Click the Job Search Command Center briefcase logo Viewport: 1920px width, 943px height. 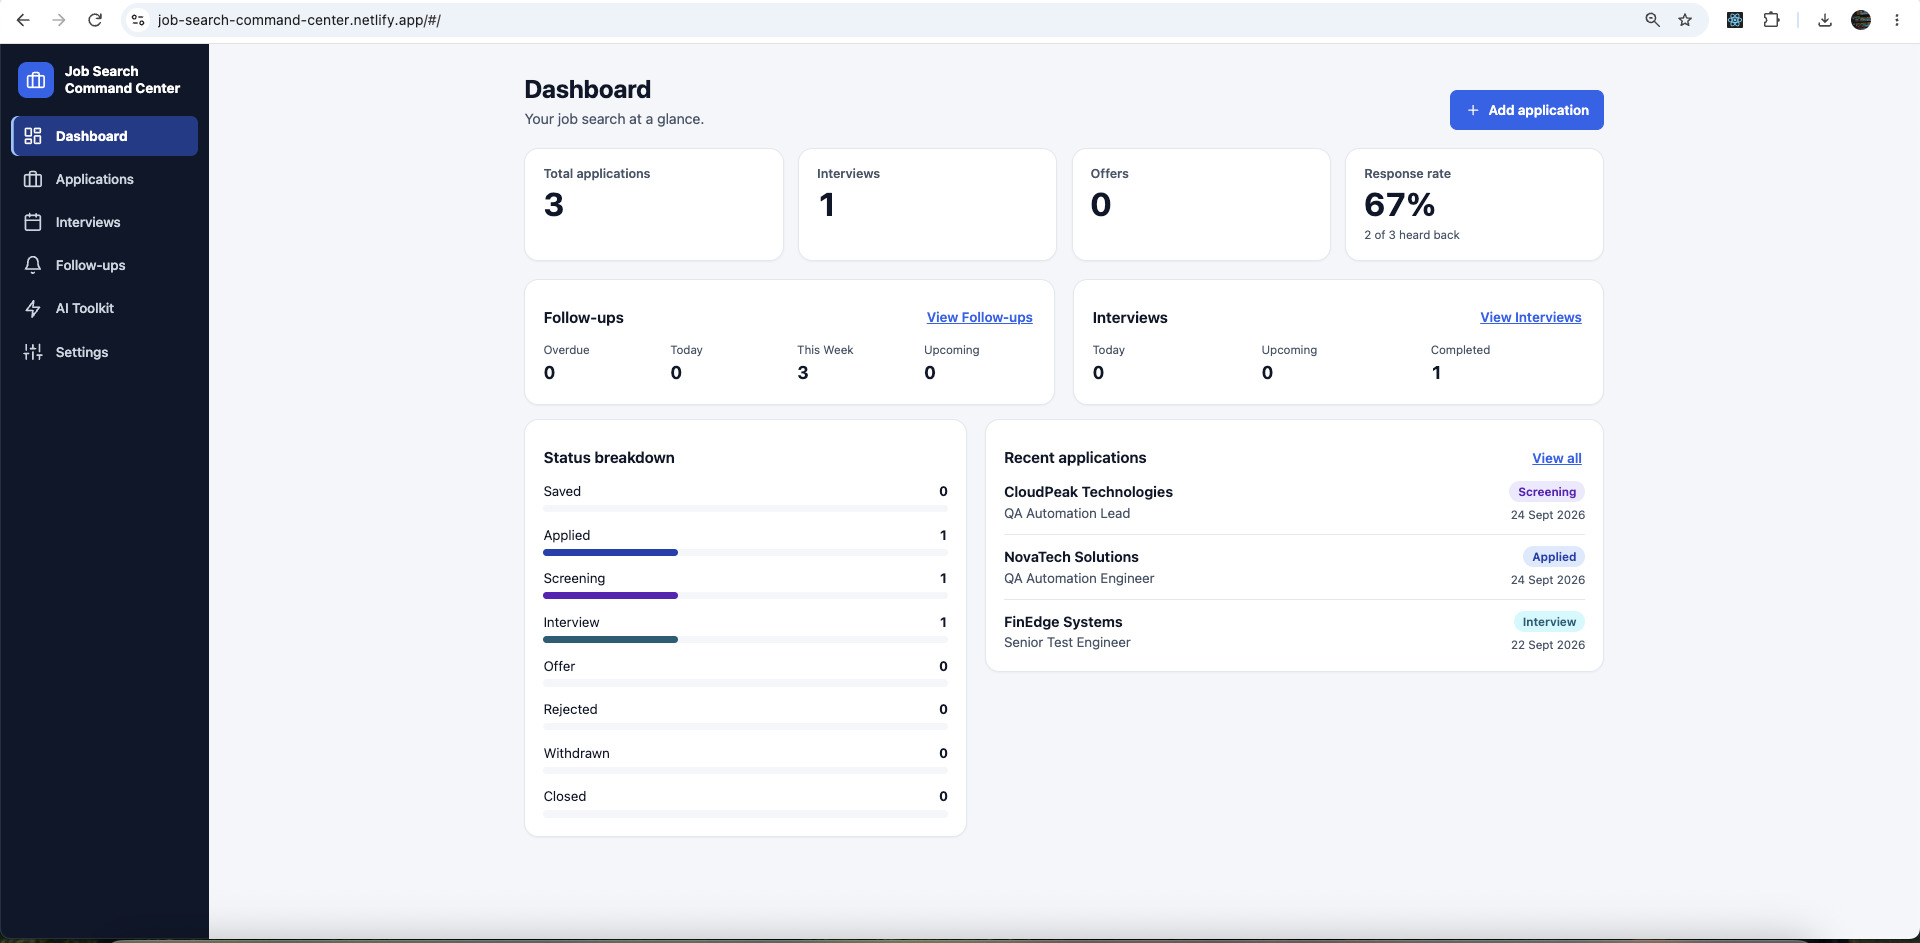[36, 80]
